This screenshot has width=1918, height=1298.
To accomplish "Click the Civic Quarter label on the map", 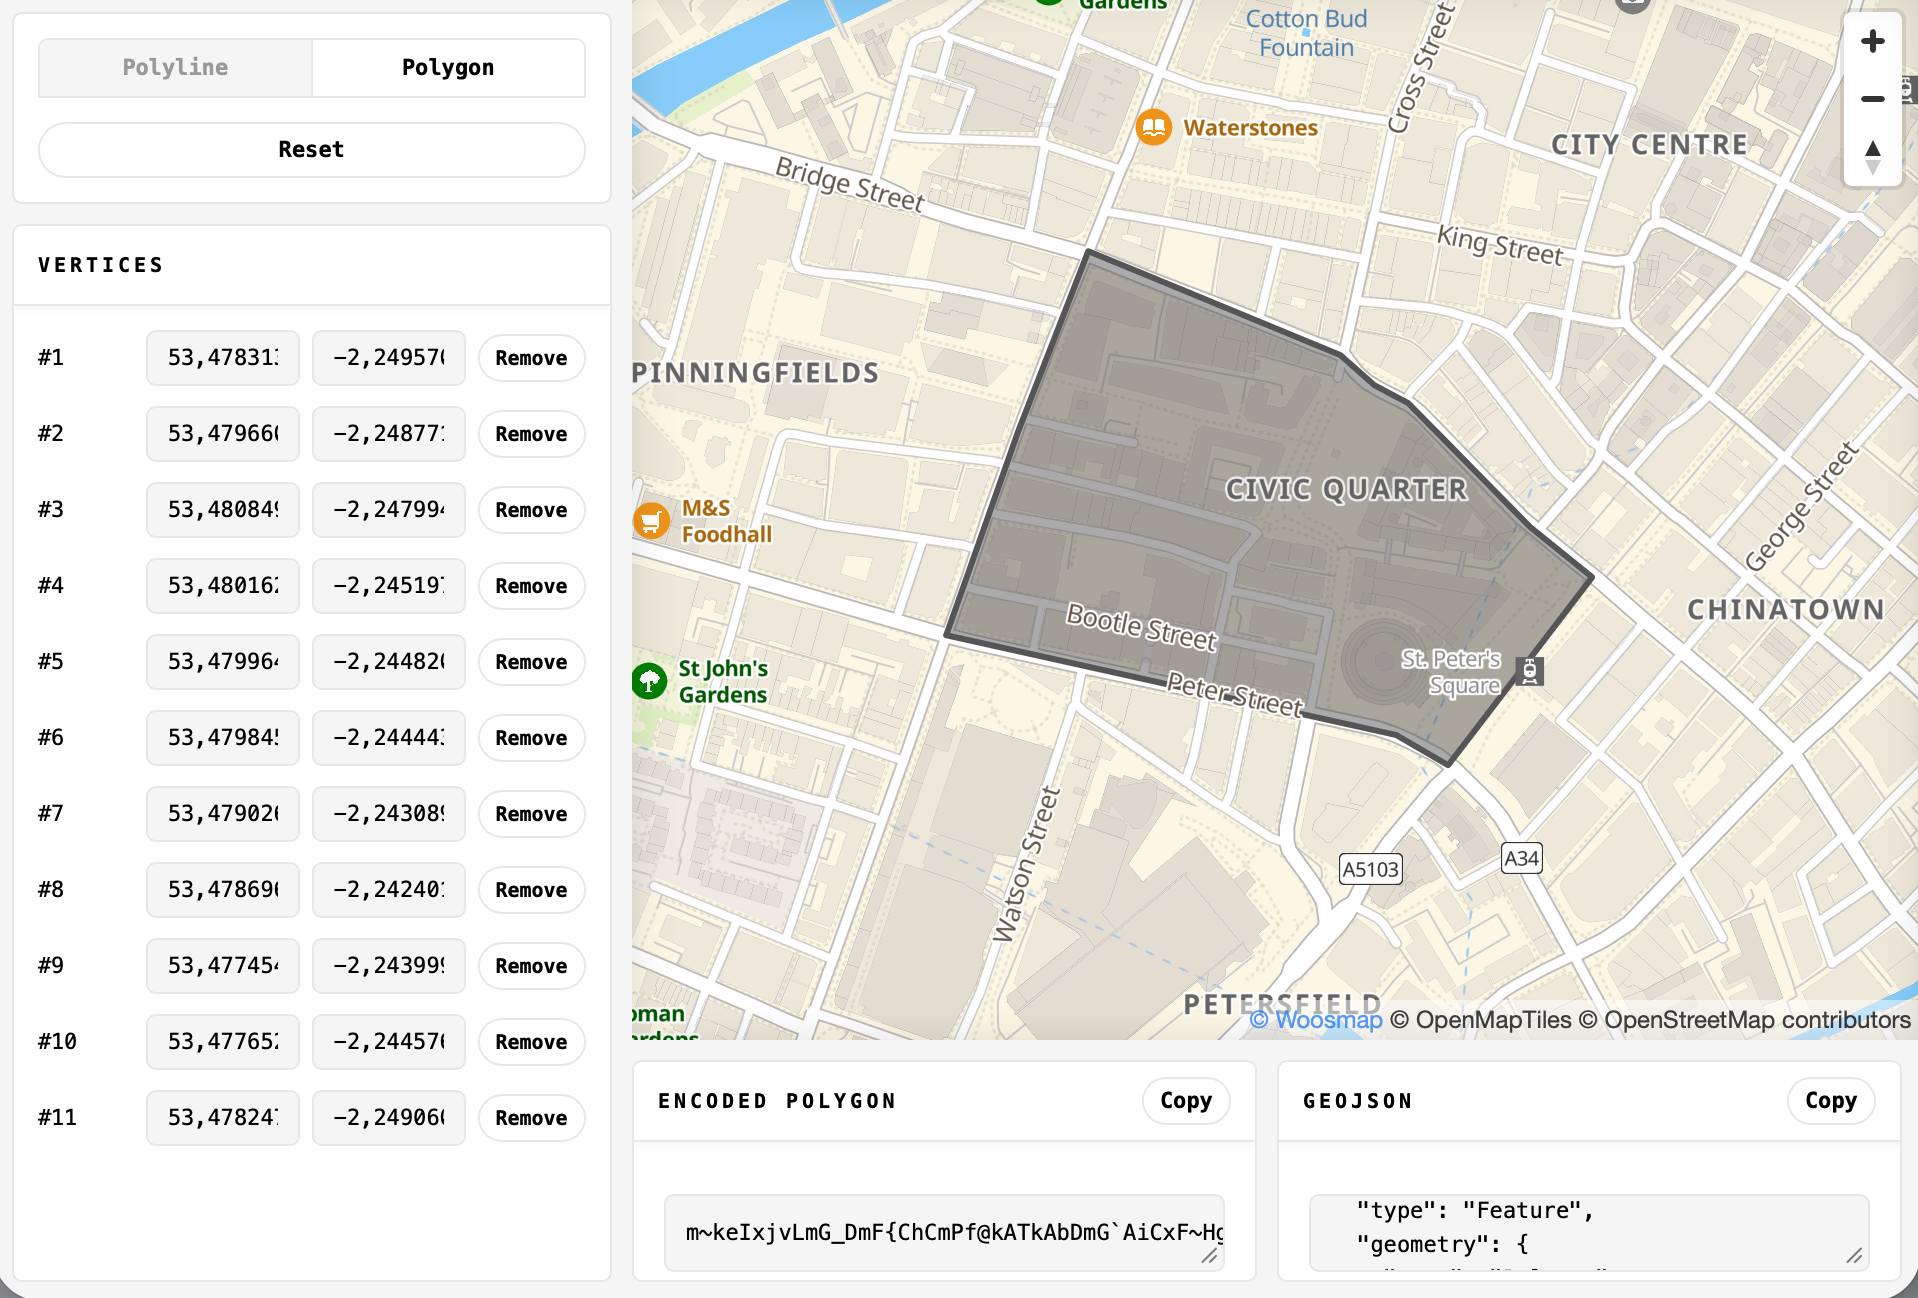I will 1347,489.
